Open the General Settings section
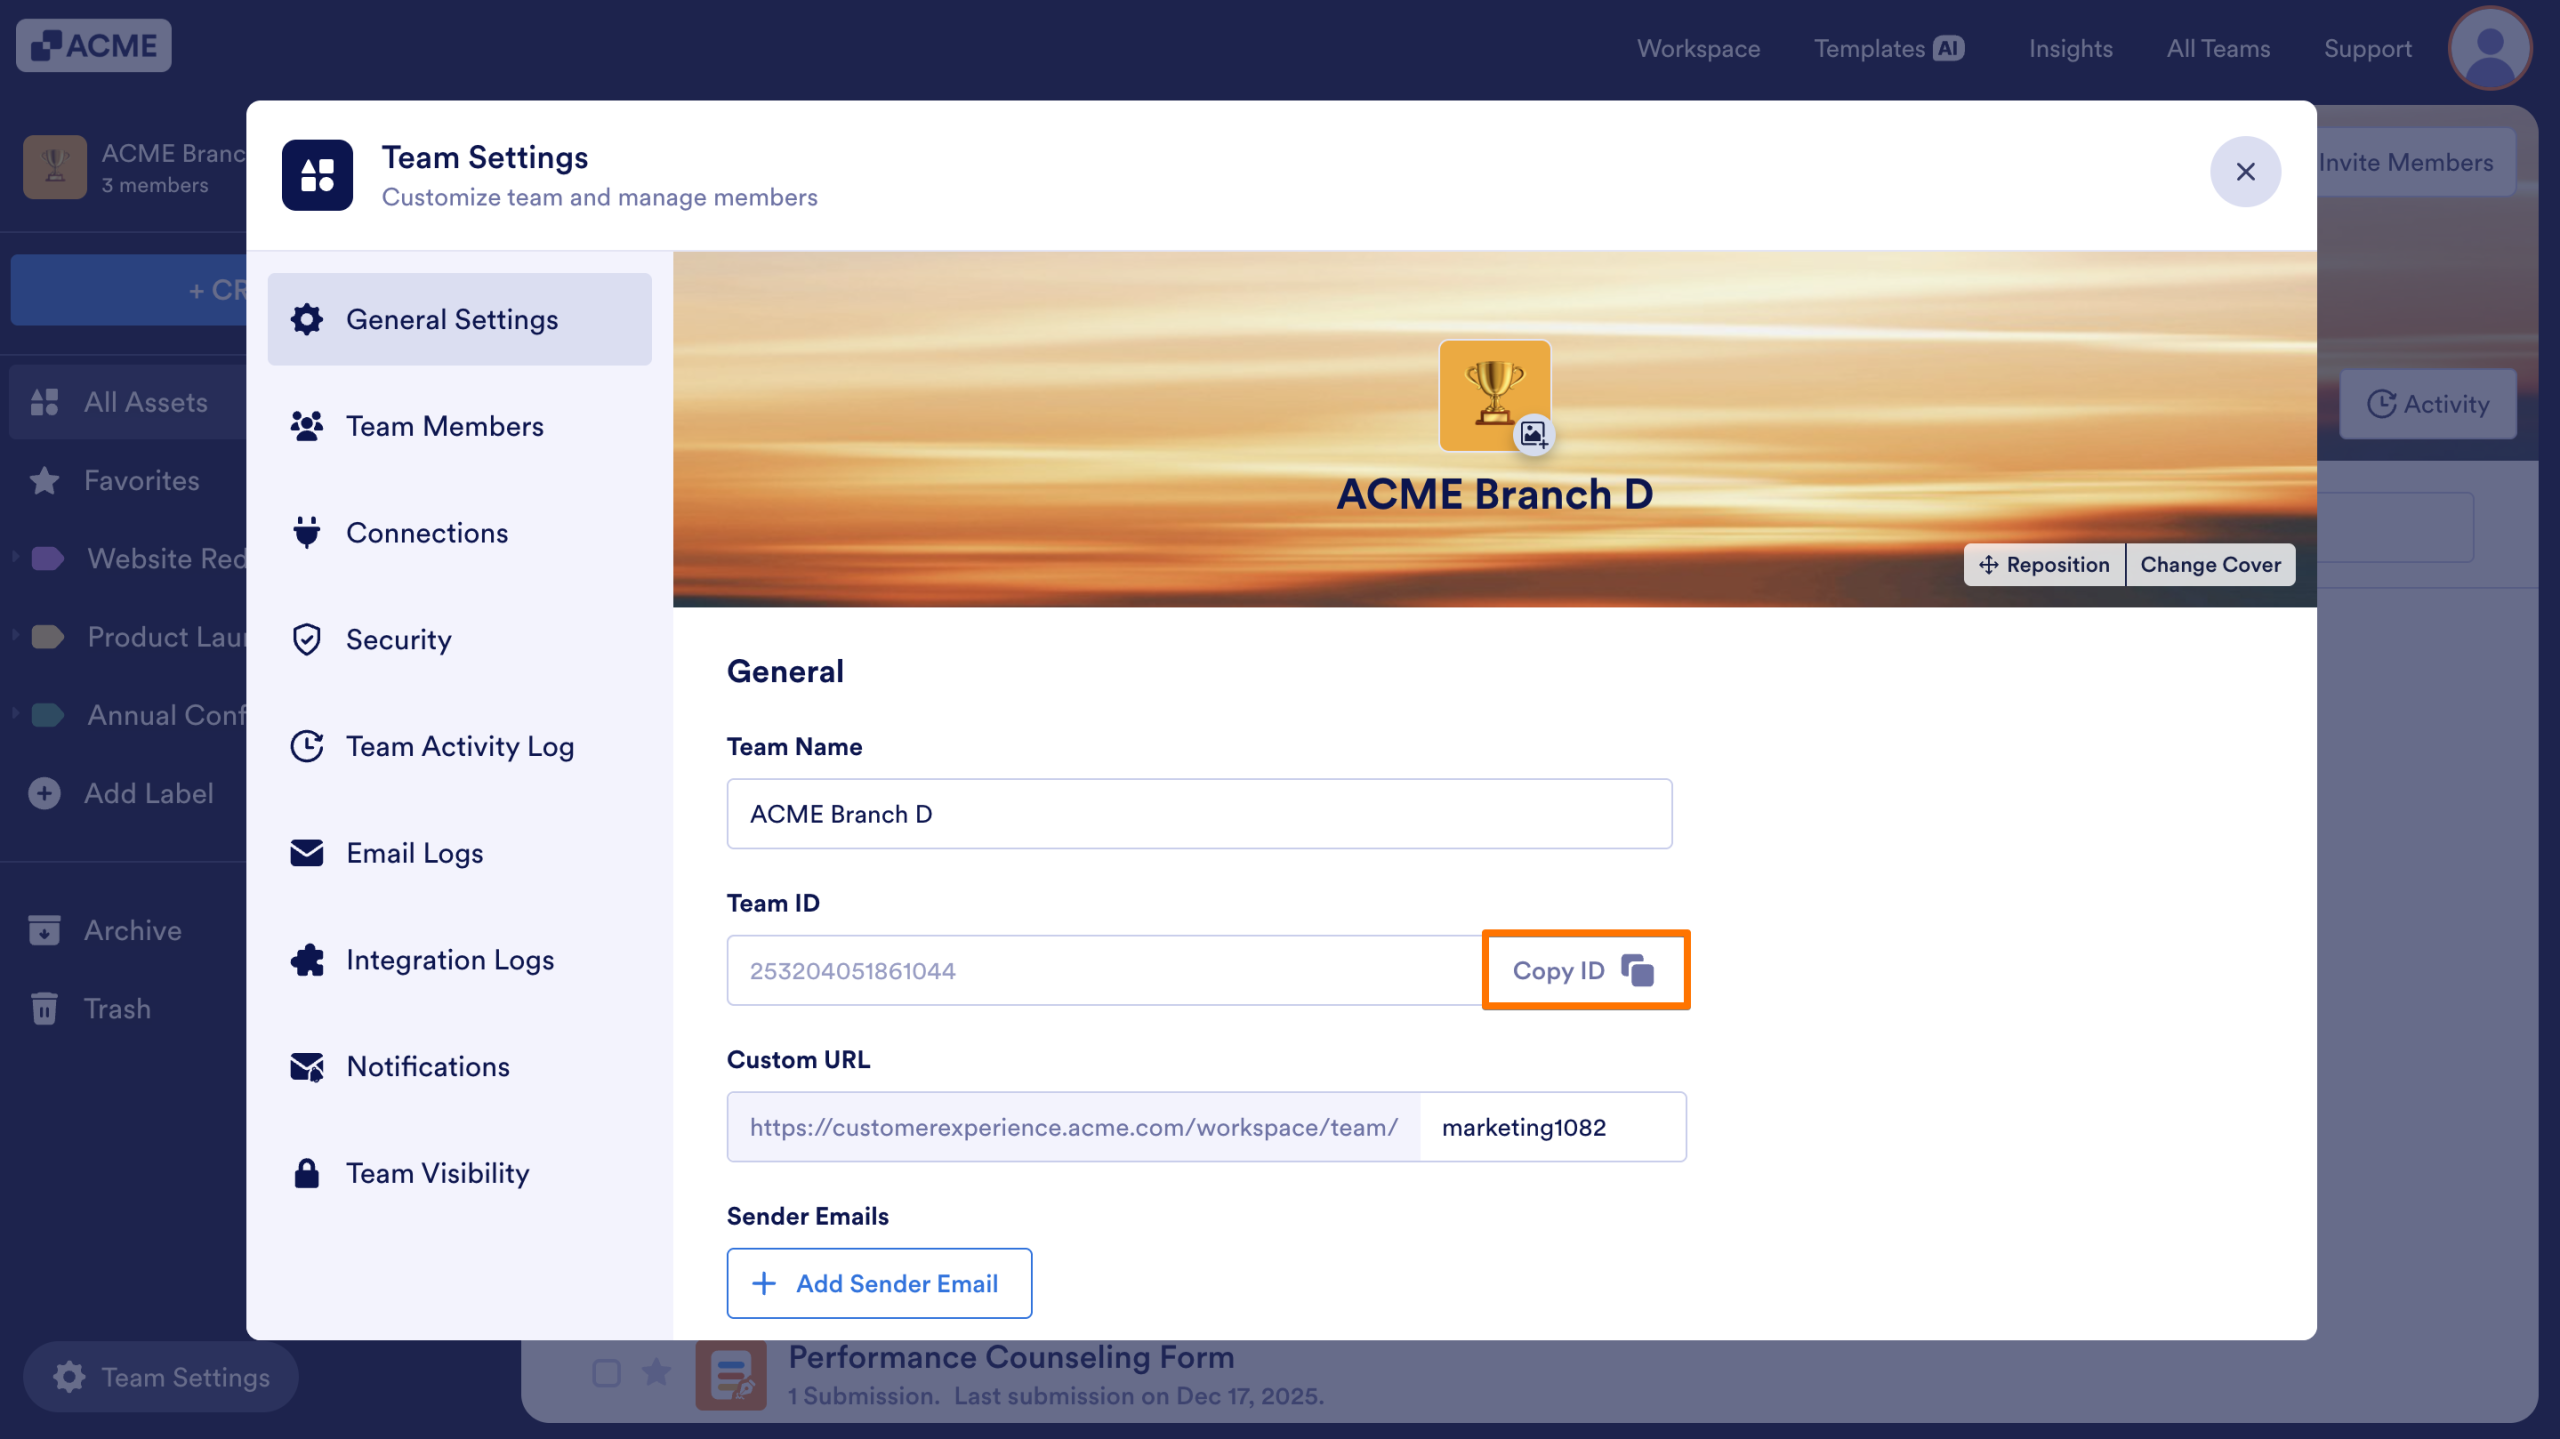The height and width of the screenshot is (1439, 2560). [460, 319]
